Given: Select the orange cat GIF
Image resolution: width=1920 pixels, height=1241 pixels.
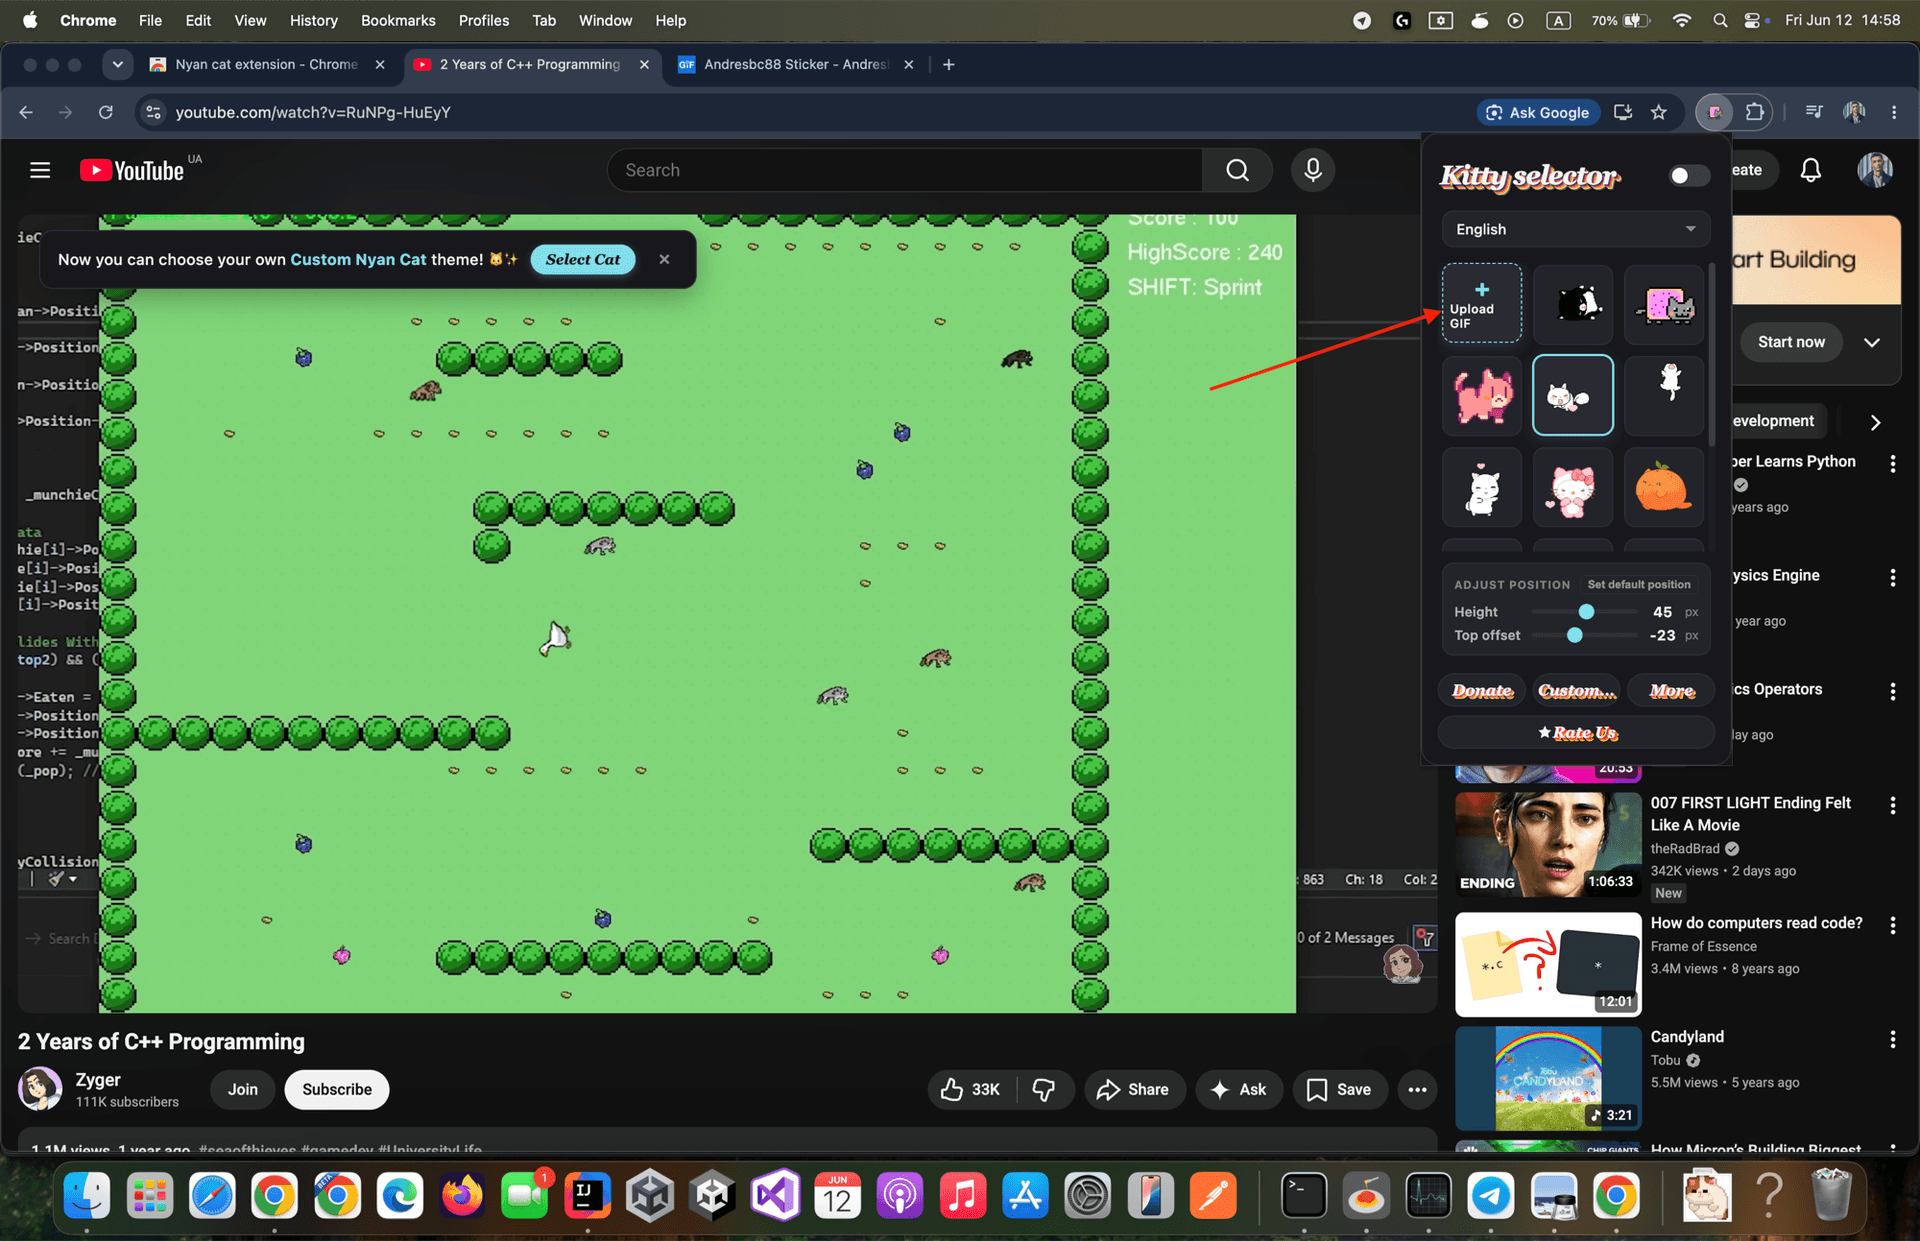Looking at the screenshot, I should coord(1664,487).
